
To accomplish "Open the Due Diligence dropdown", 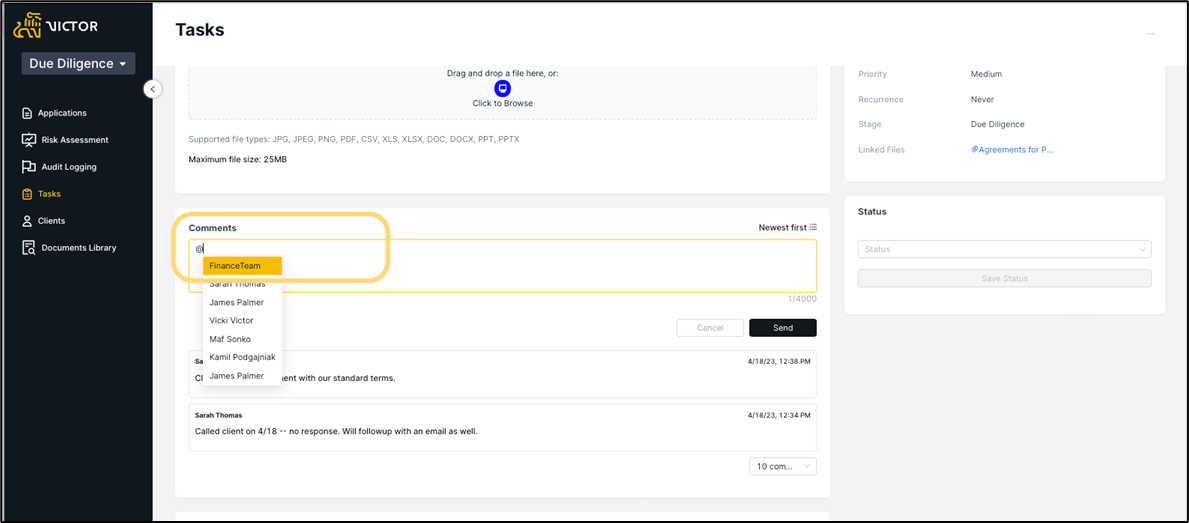I will coord(78,64).
